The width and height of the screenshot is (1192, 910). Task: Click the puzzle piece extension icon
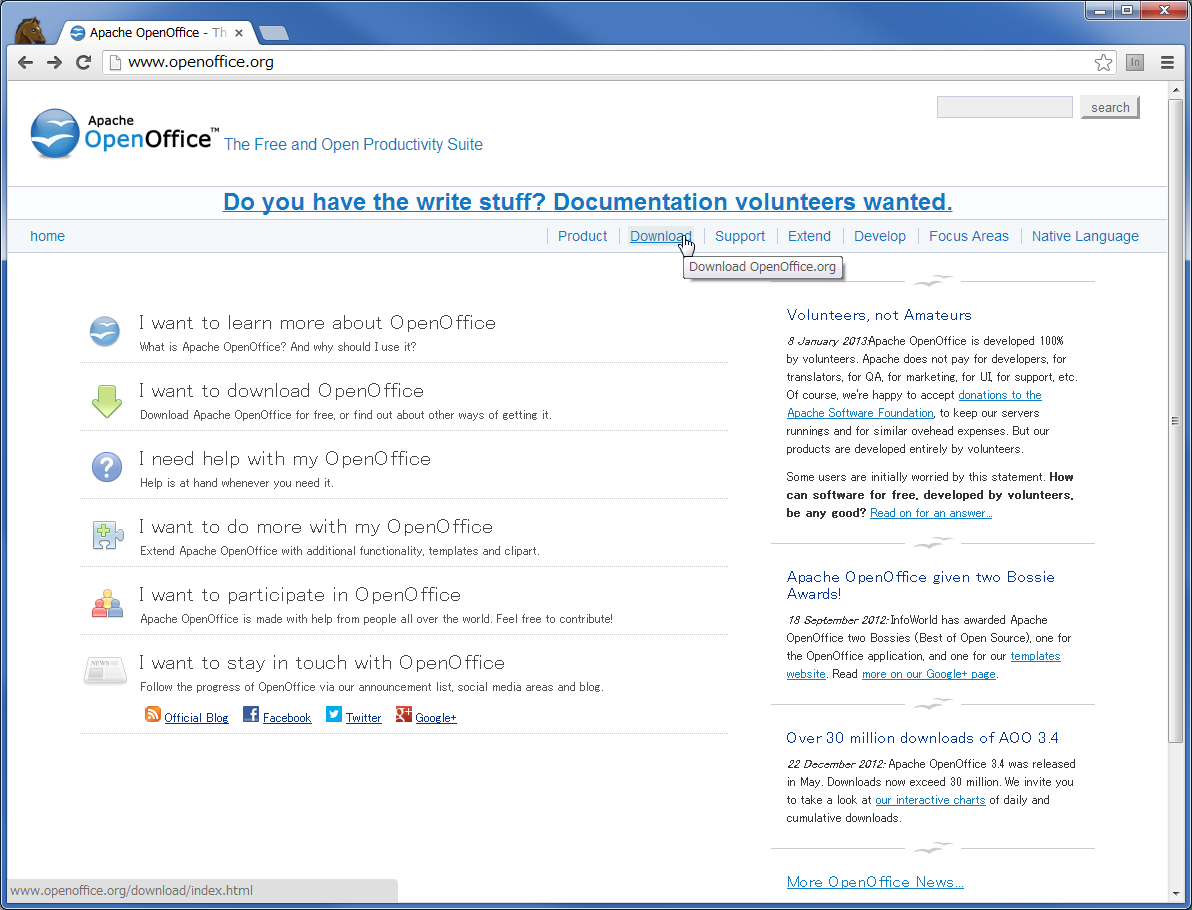pyautogui.click(x=107, y=535)
